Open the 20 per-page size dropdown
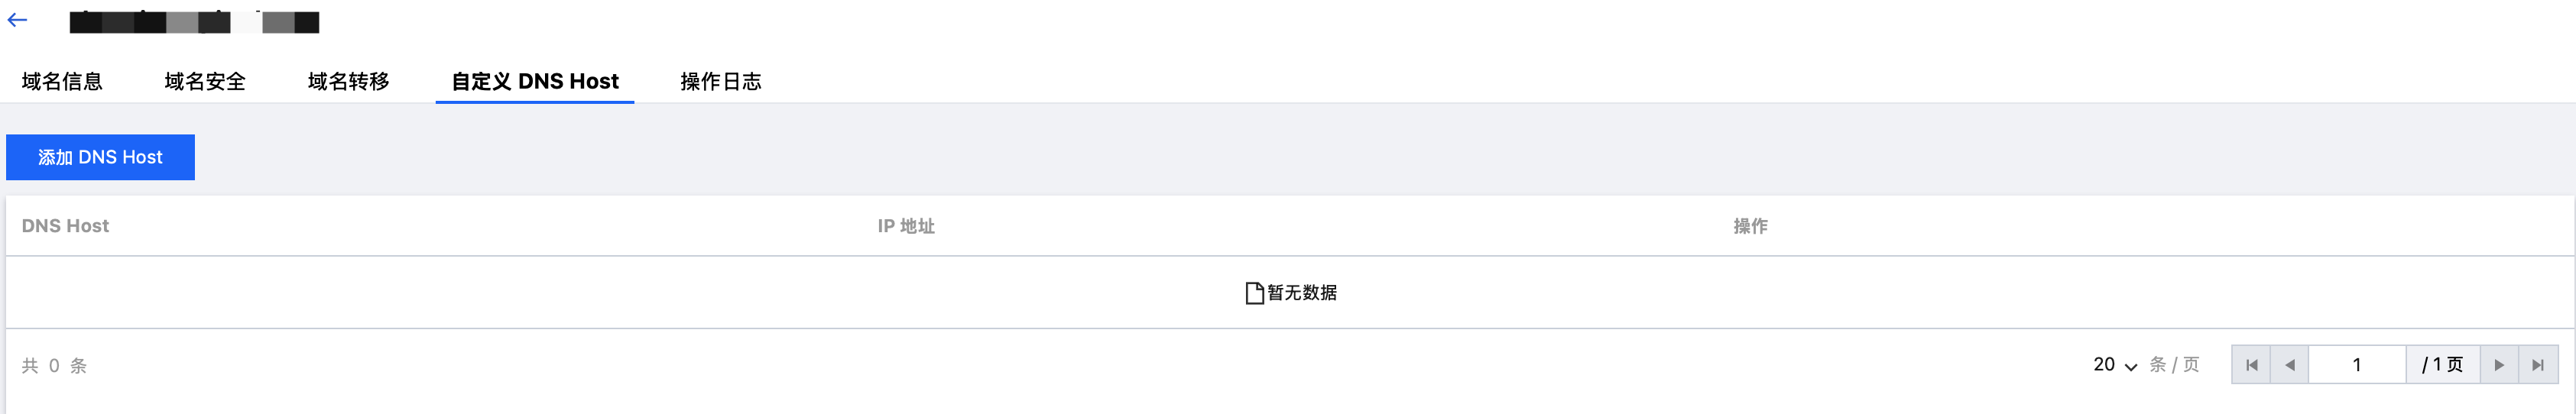This screenshot has width=2576, height=414. point(2114,365)
